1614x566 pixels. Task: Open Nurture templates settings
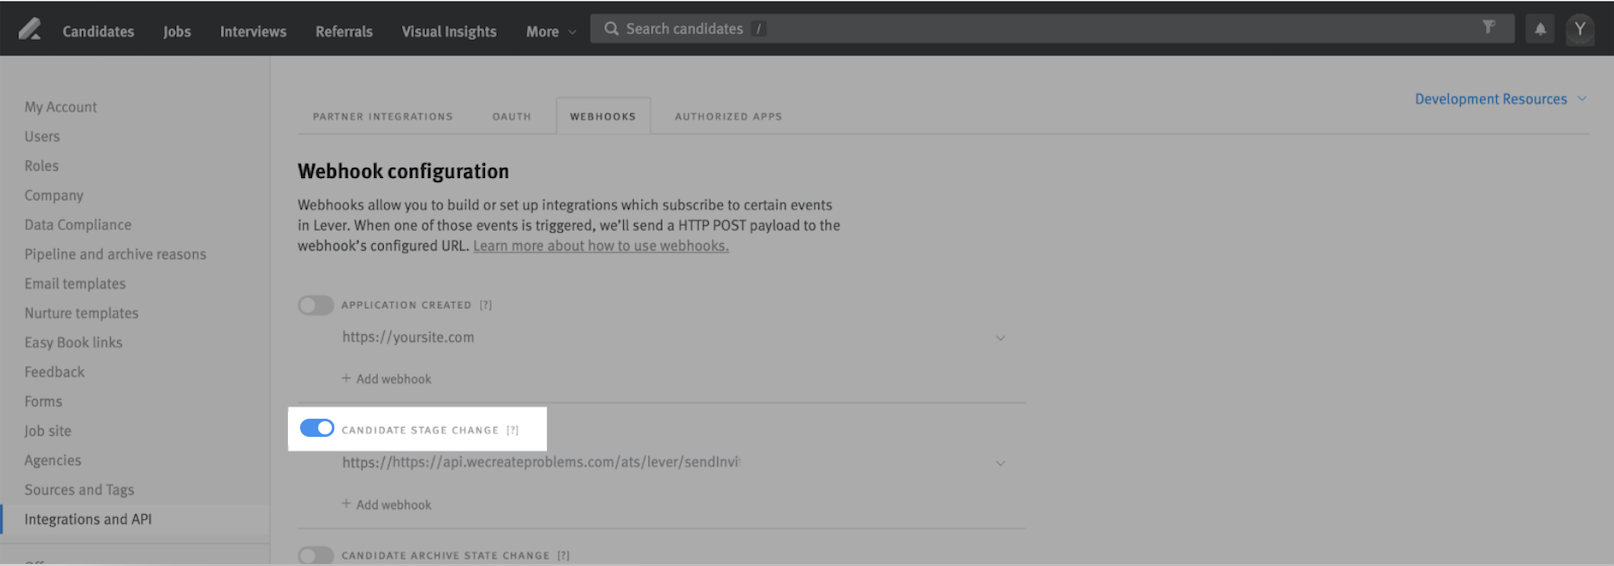(82, 314)
